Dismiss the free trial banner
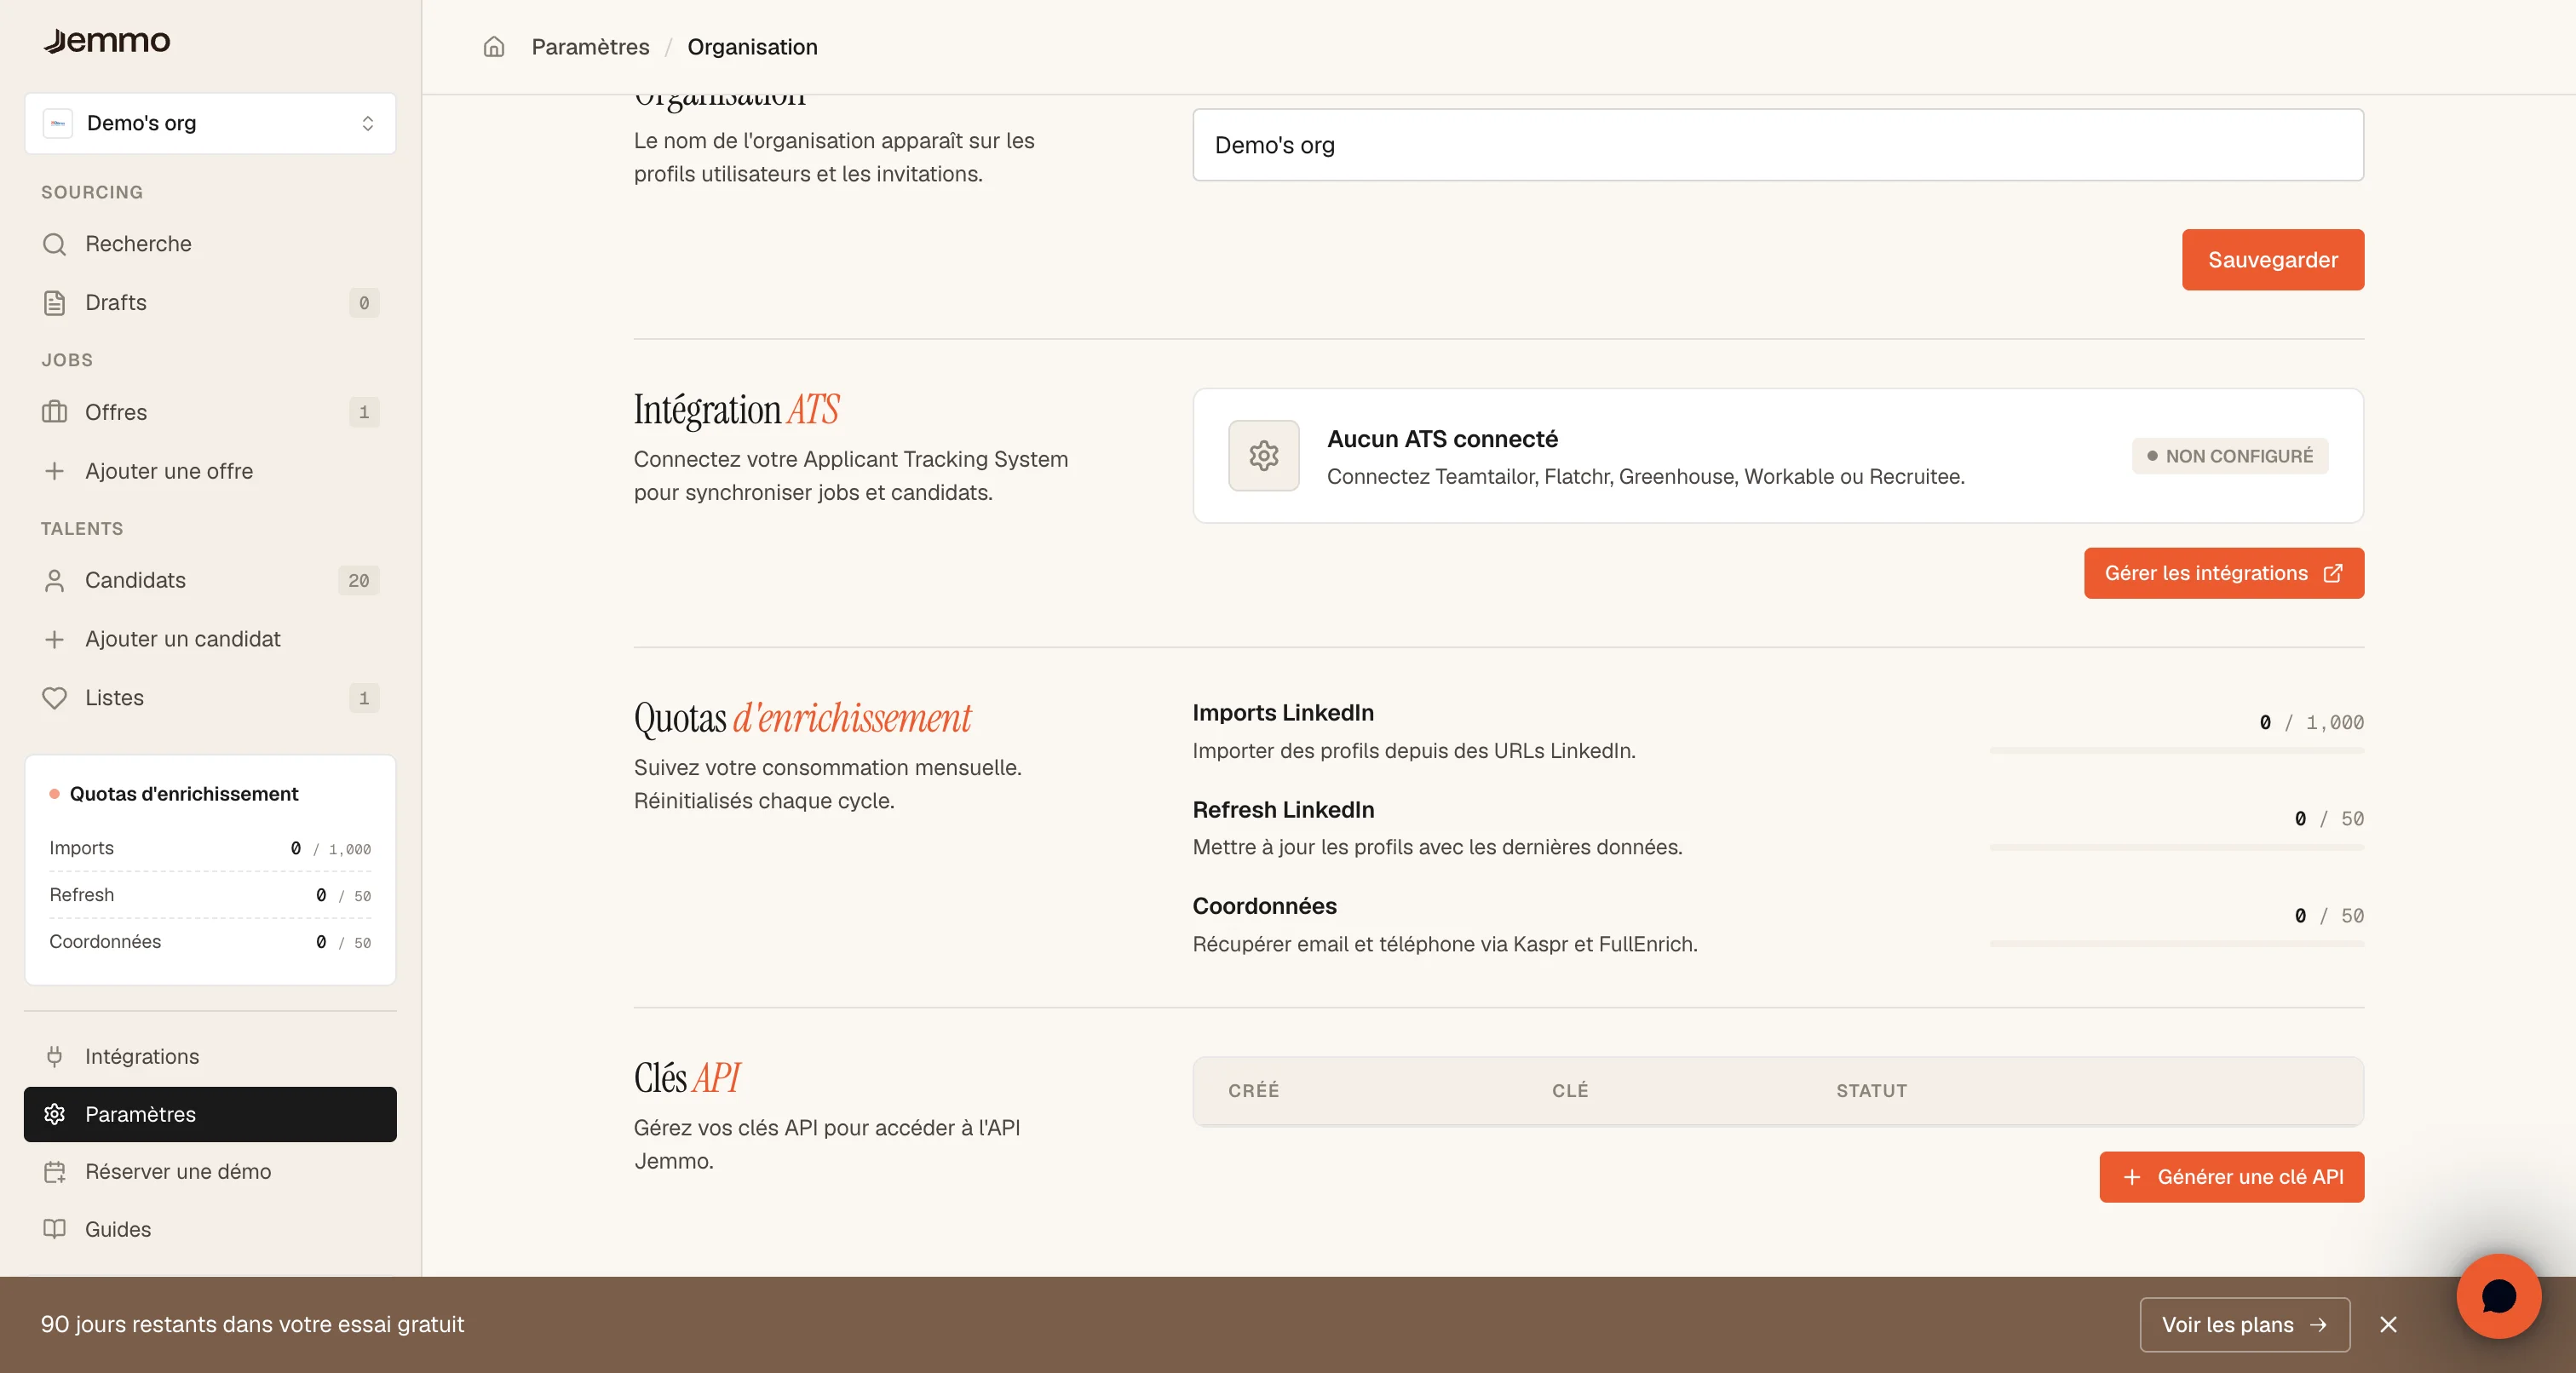The height and width of the screenshot is (1373, 2576). coord(2388,1325)
